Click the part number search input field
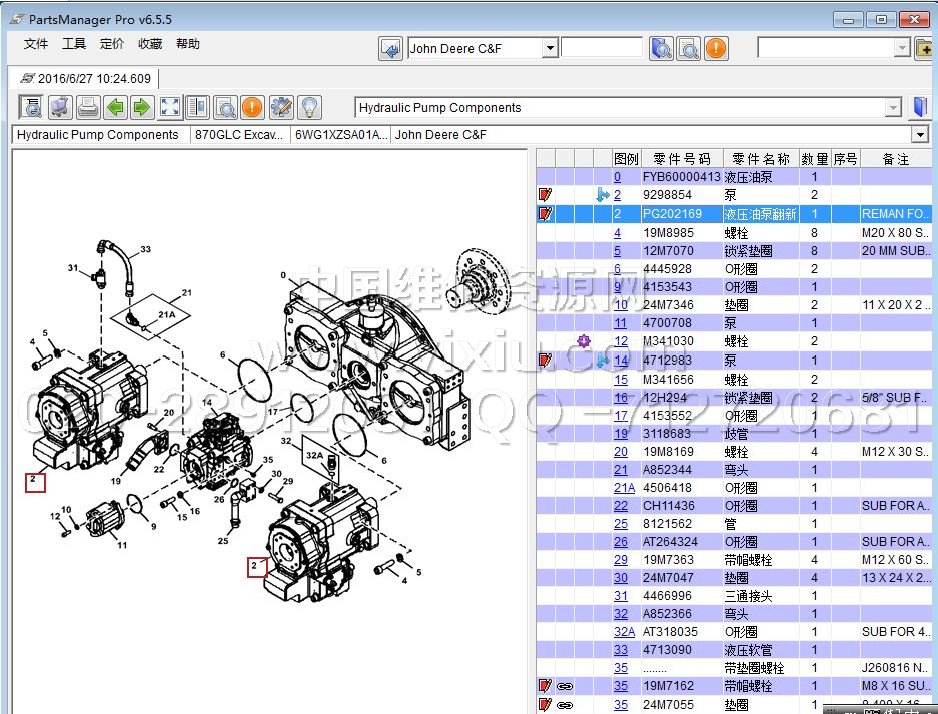This screenshot has height=714, width=938. point(601,48)
